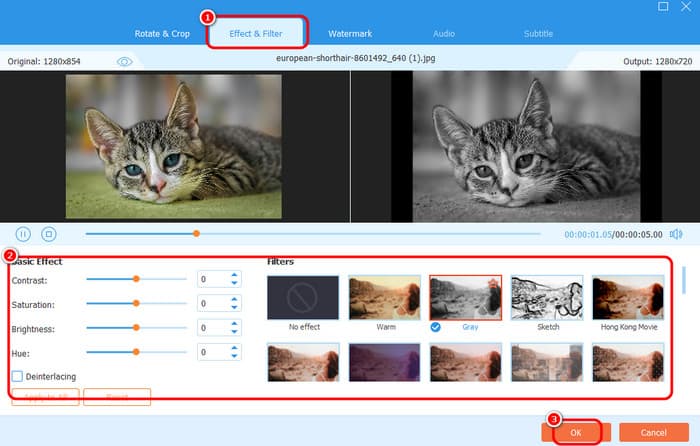
Task: Click the filters panel scrollbar
Action: click(x=684, y=280)
